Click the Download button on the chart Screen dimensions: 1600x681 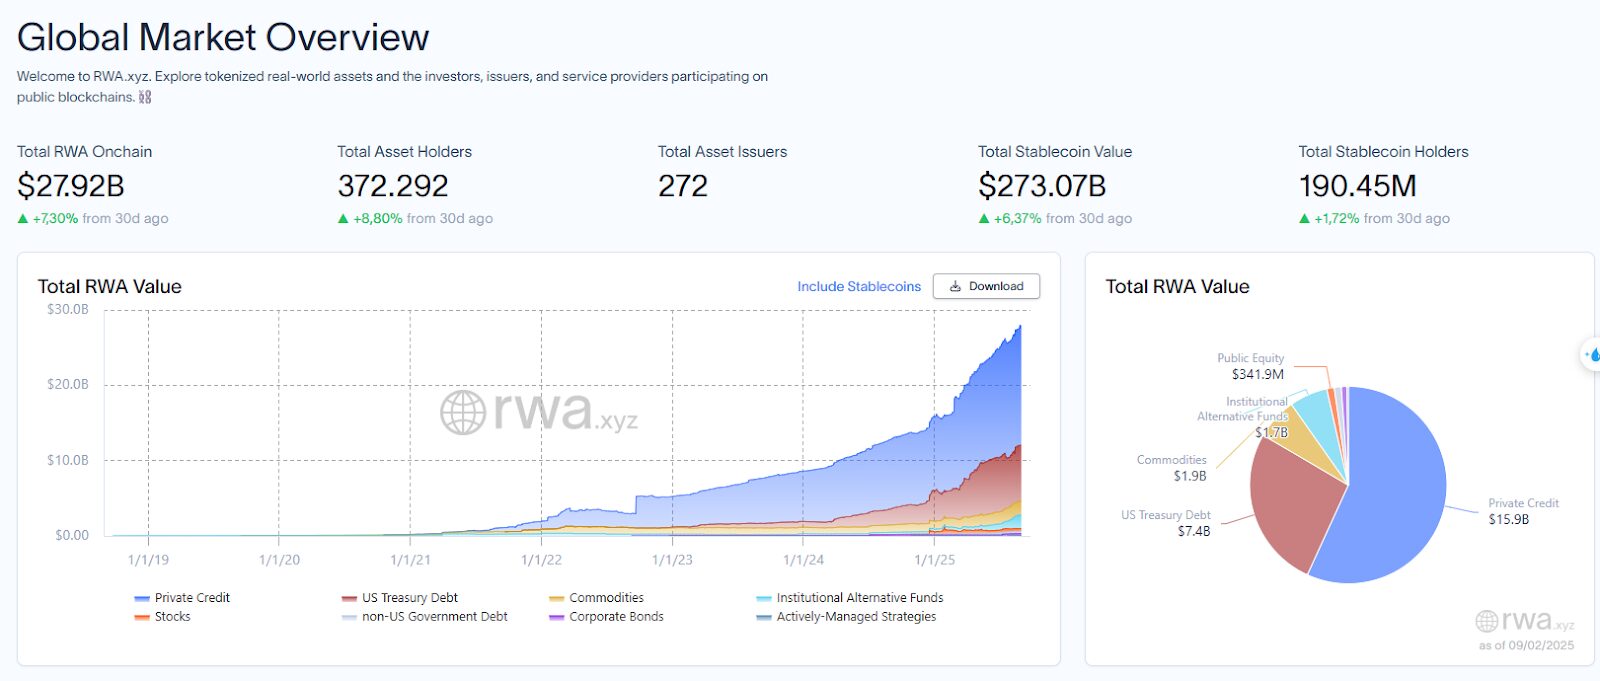pyautogui.click(x=986, y=286)
